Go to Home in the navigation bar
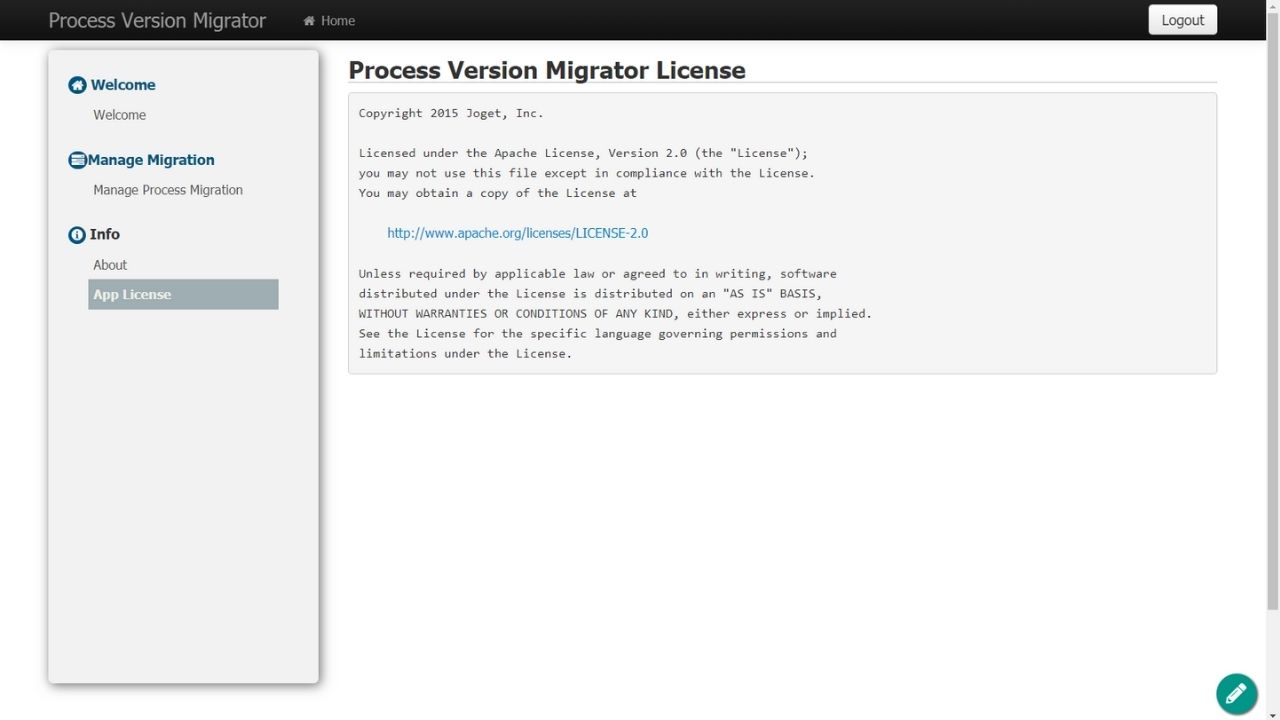 click(329, 21)
